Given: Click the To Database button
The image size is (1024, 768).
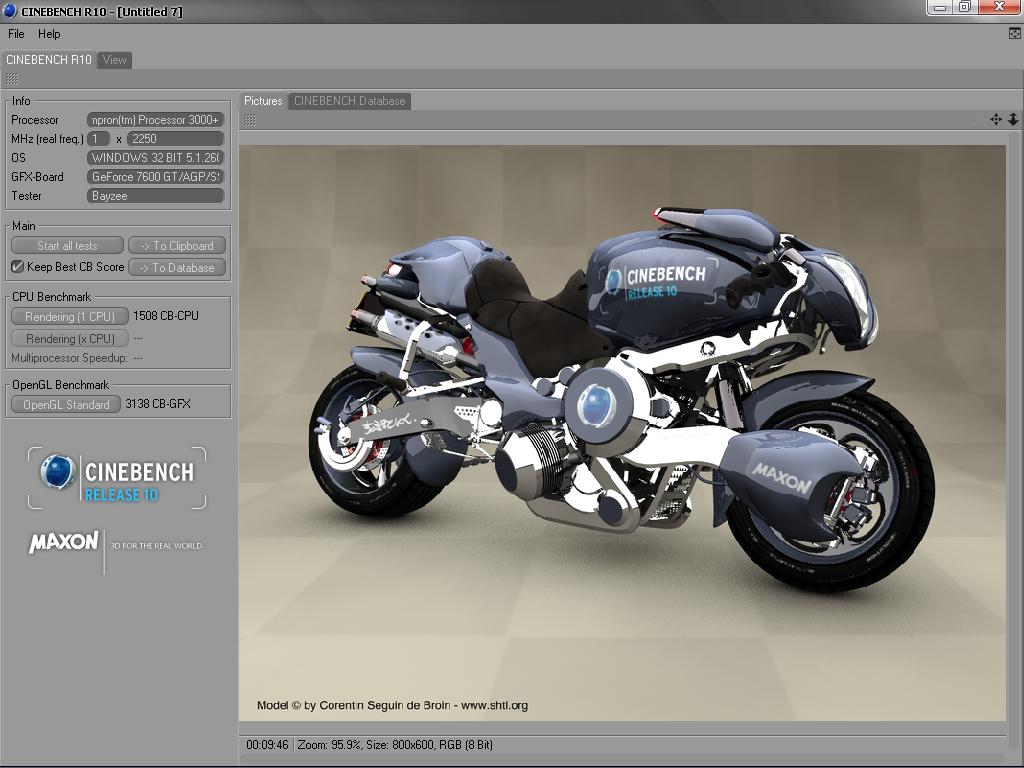Looking at the screenshot, I should click(x=177, y=267).
